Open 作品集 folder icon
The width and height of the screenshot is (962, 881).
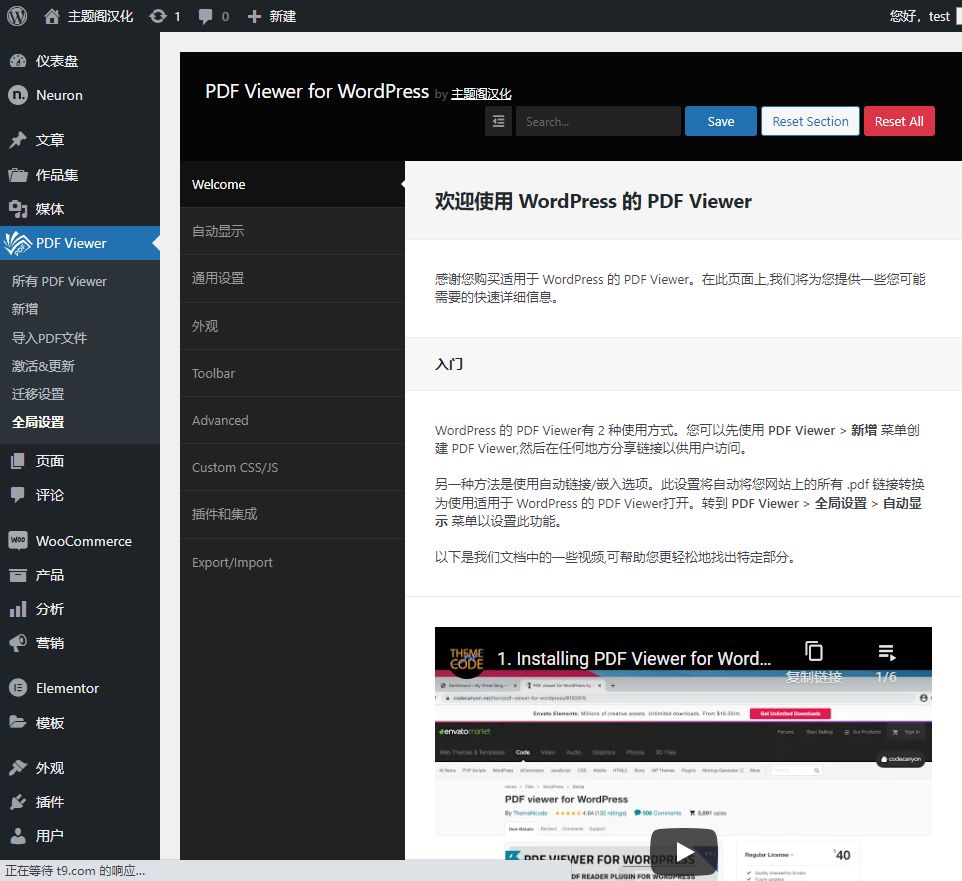(18, 175)
